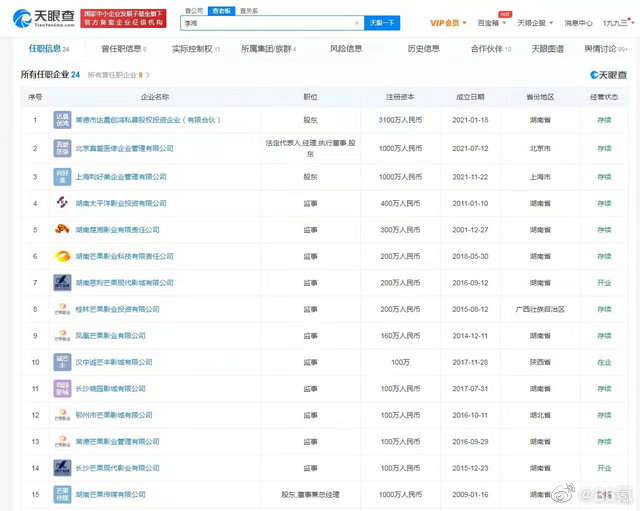Click the 天眼一下 search button
The width and height of the screenshot is (640, 511).
[x=382, y=23]
